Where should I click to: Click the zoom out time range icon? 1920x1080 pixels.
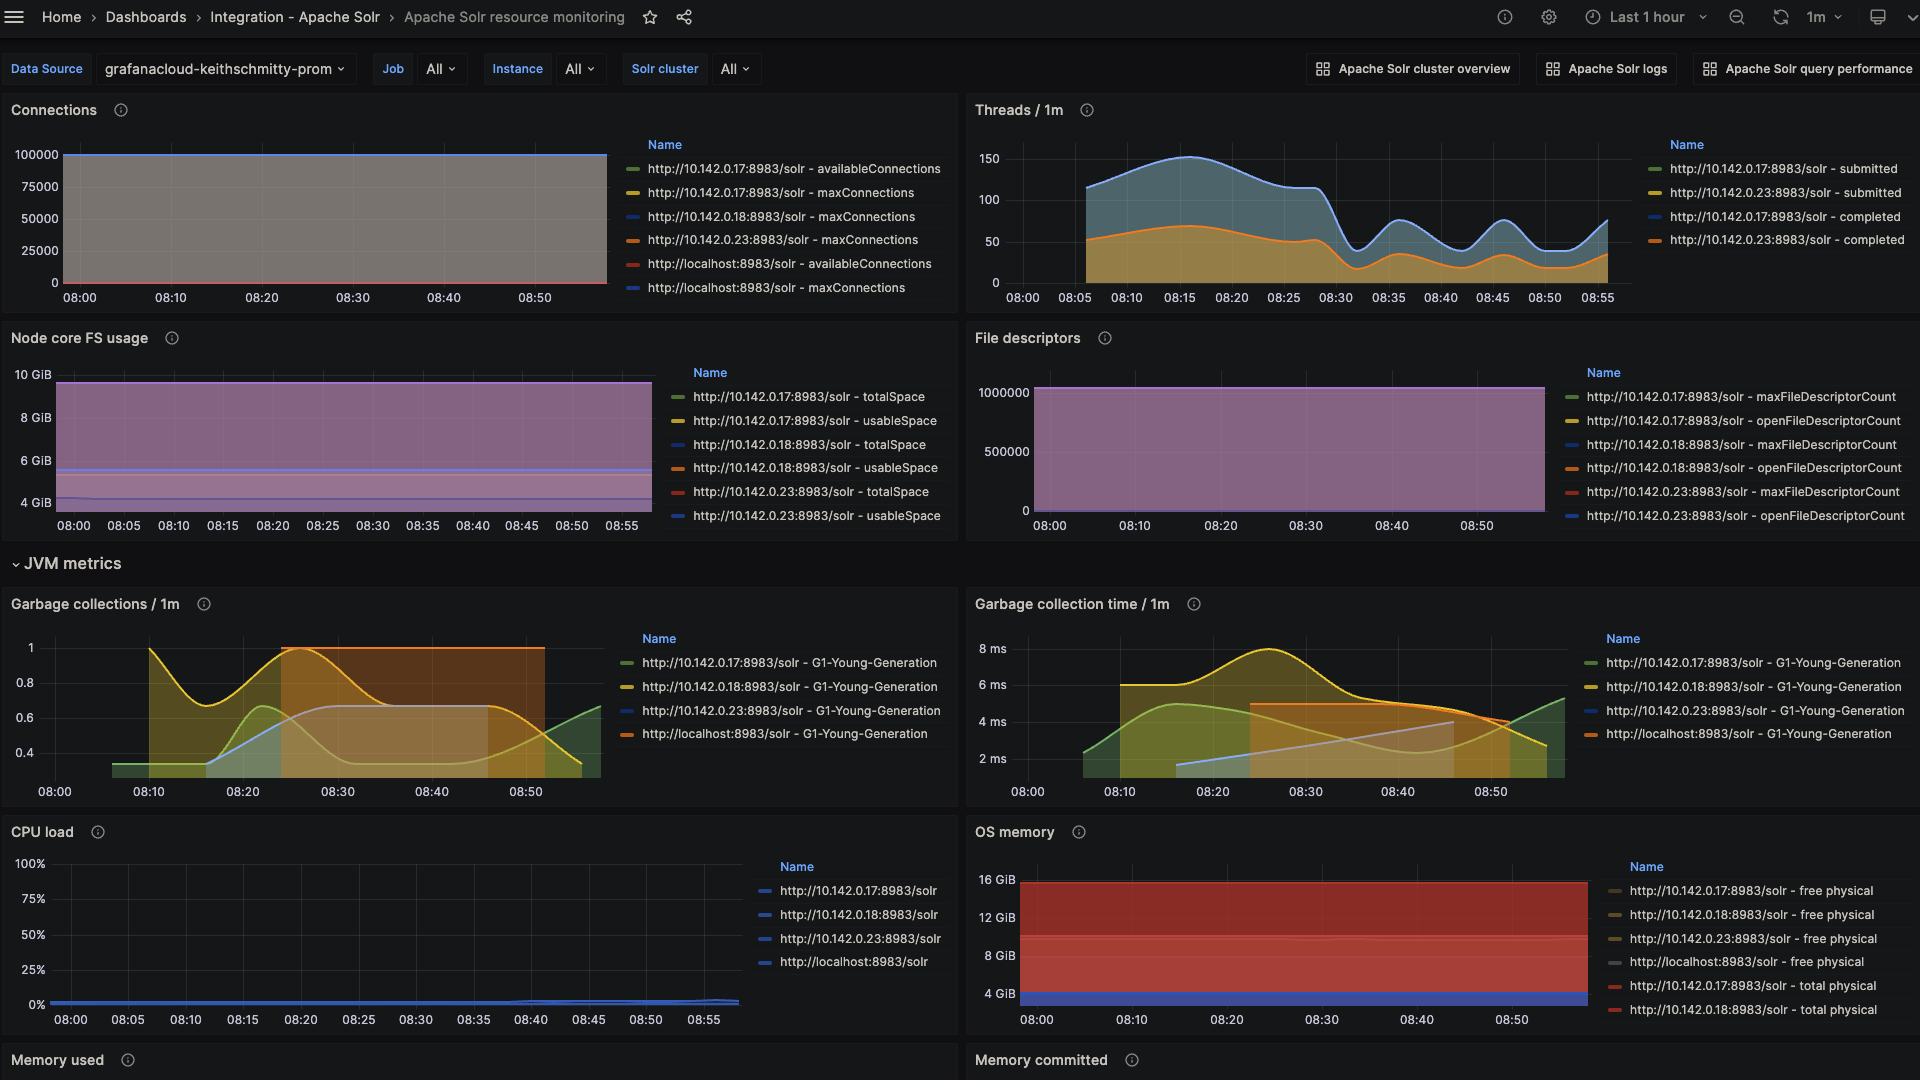tap(1737, 17)
